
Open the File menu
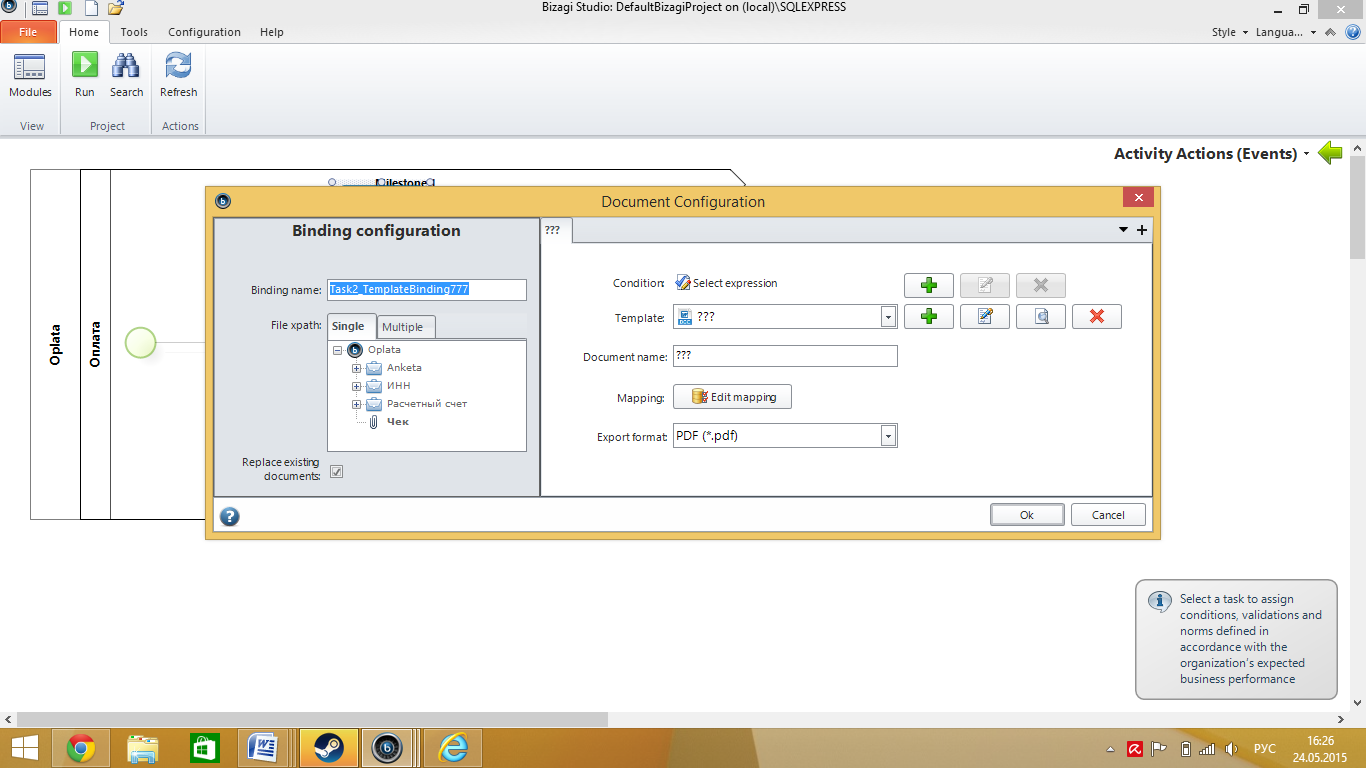click(x=28, y=32)
